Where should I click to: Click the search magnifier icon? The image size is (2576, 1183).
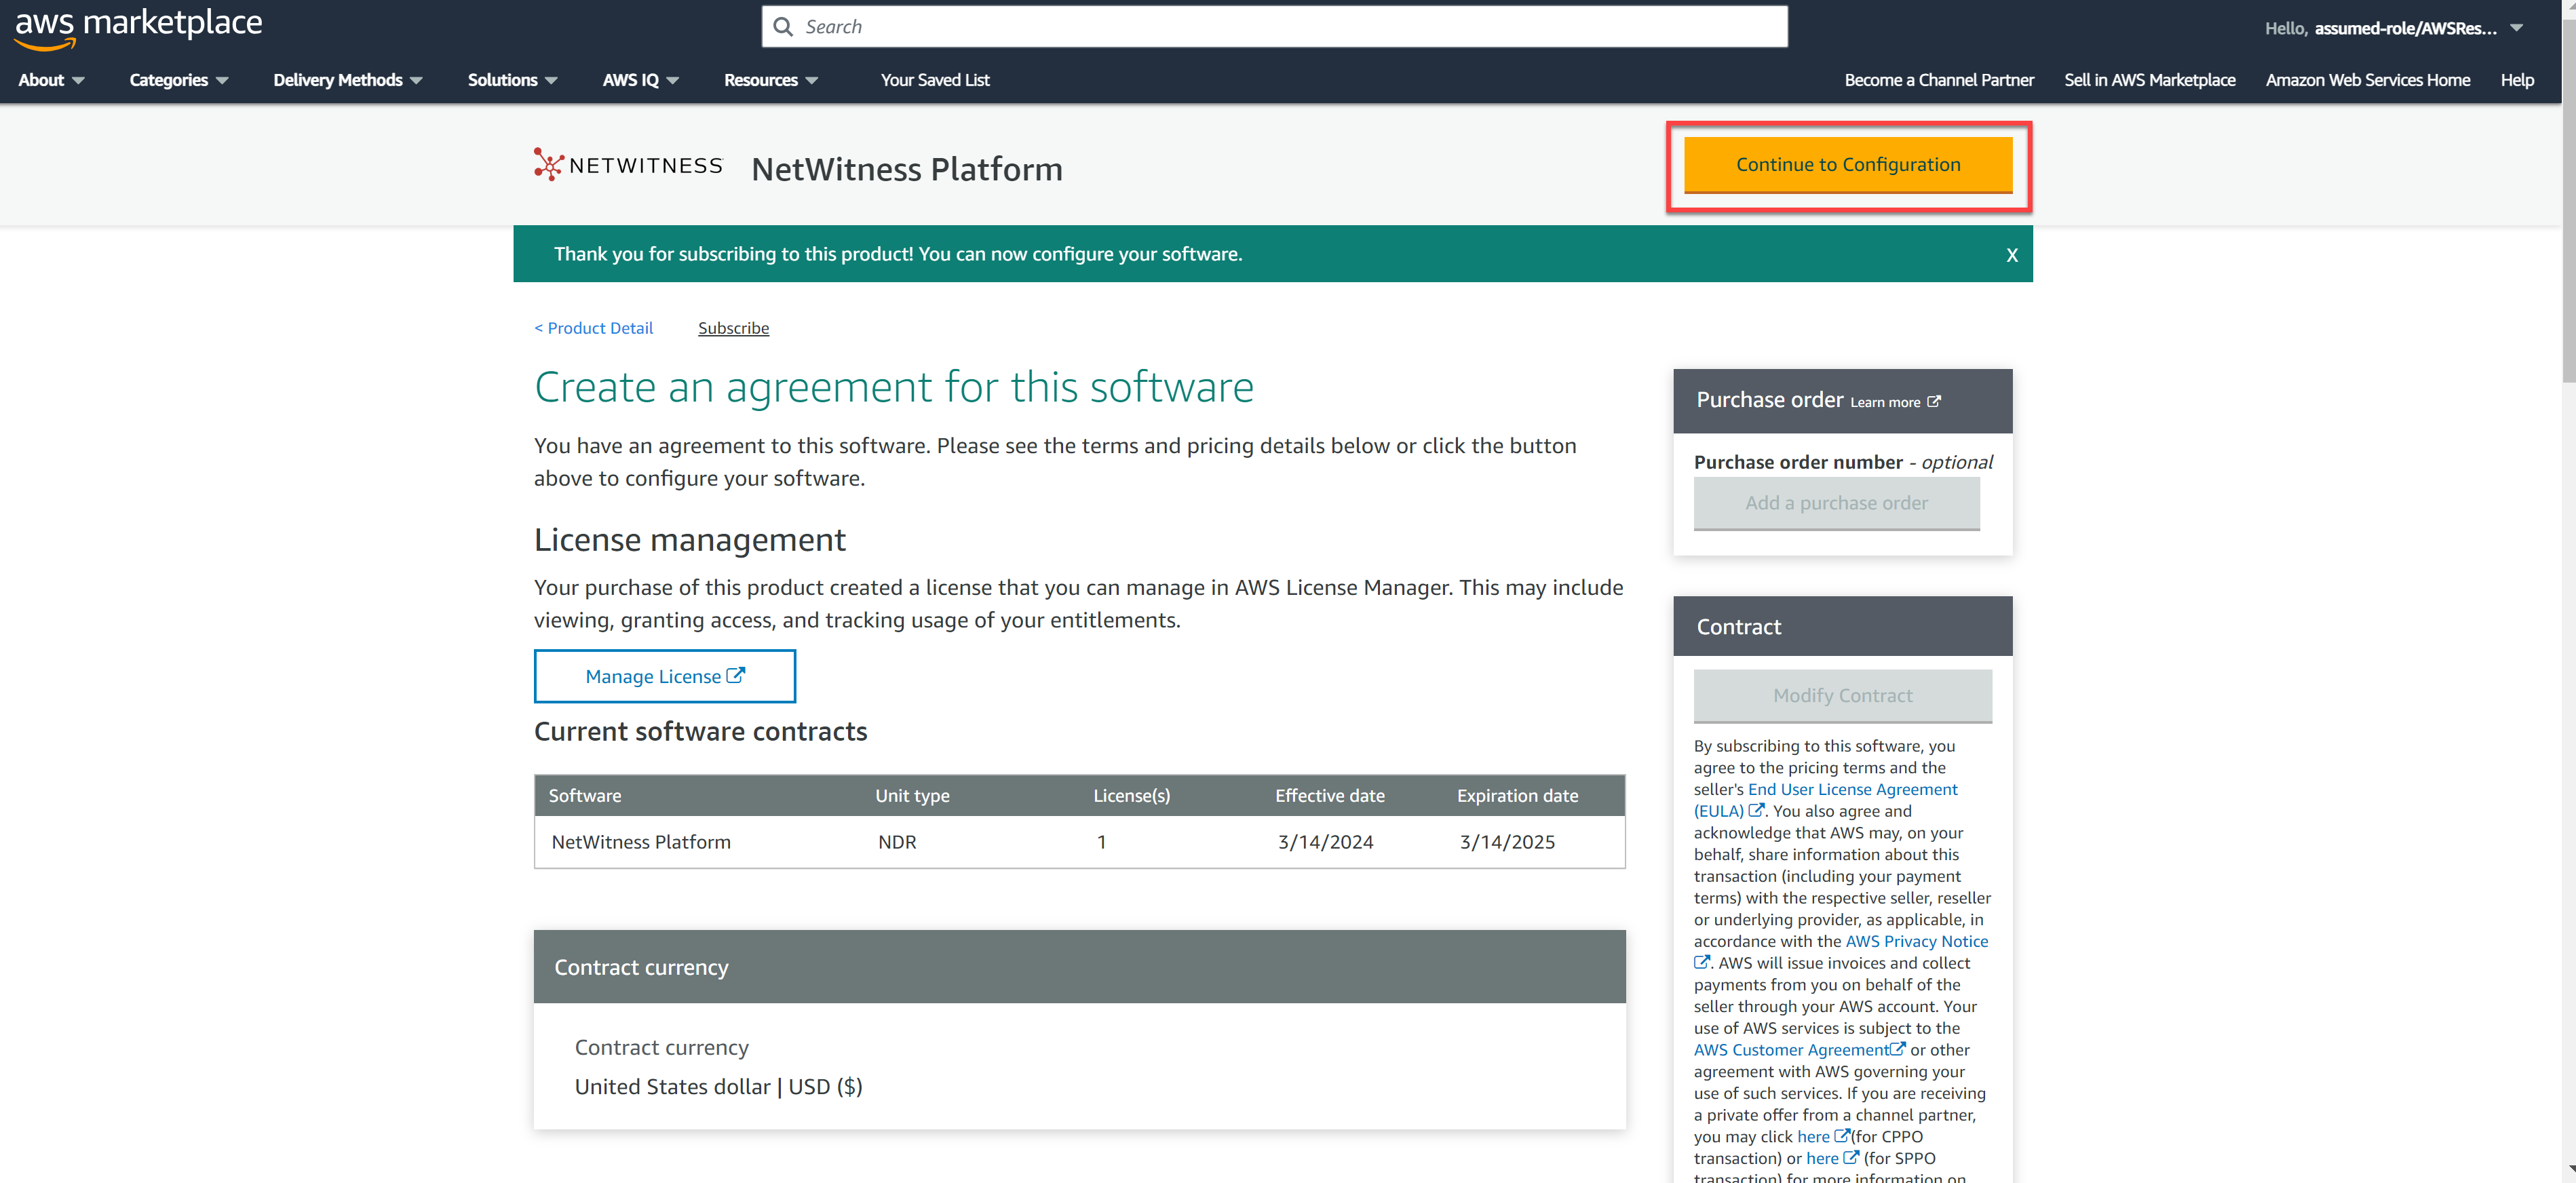pos(783,27)
